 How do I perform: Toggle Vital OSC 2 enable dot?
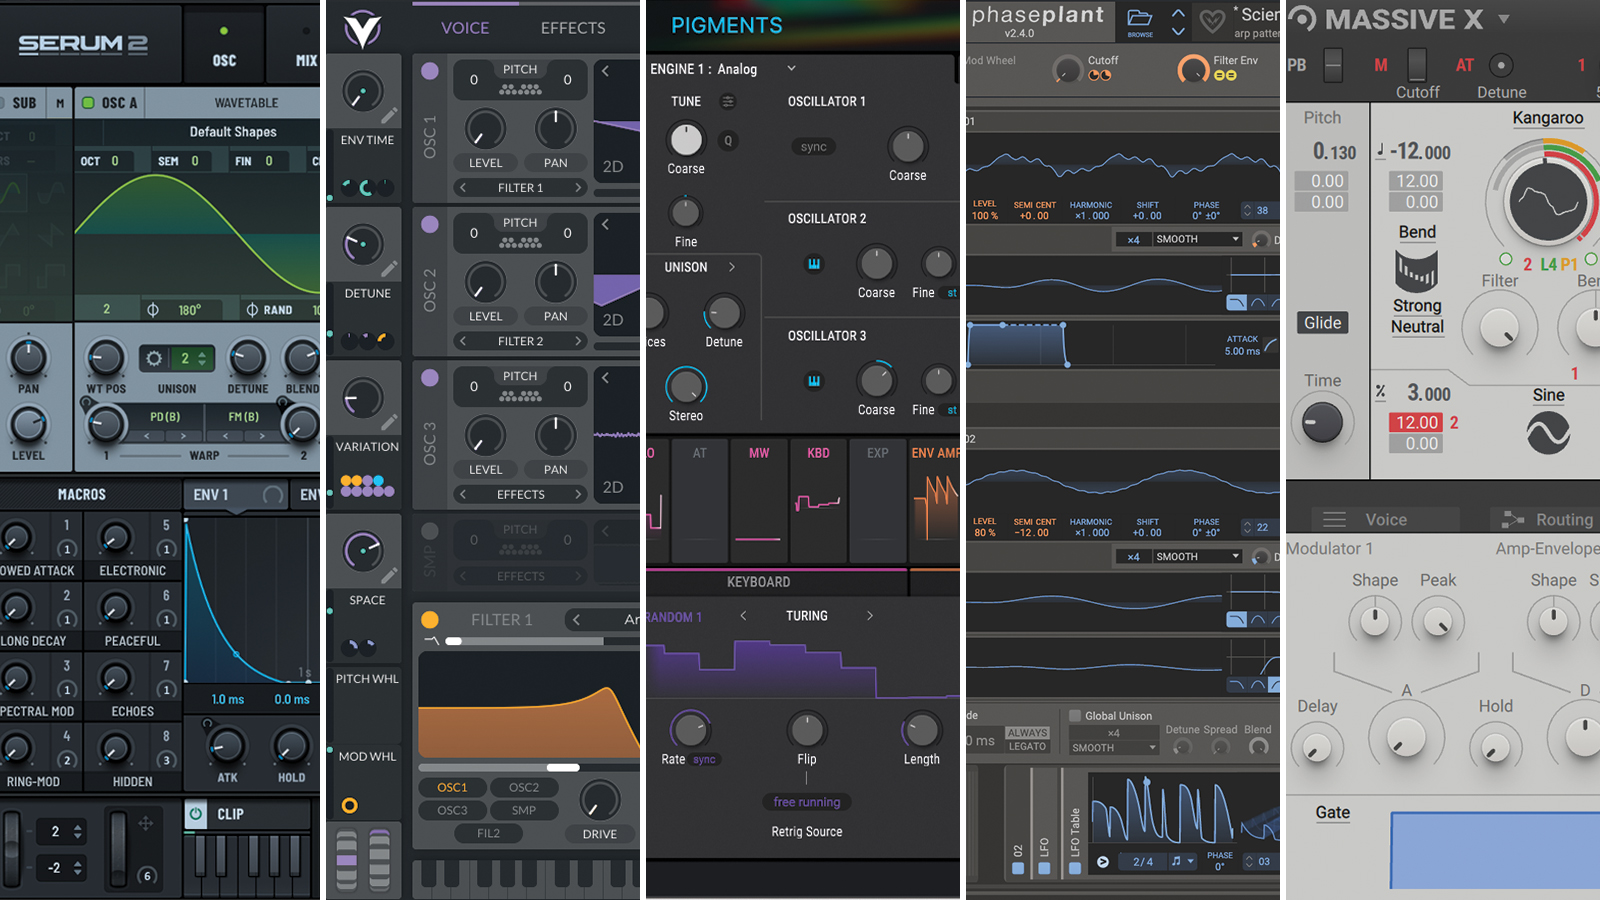pos(430,224)
